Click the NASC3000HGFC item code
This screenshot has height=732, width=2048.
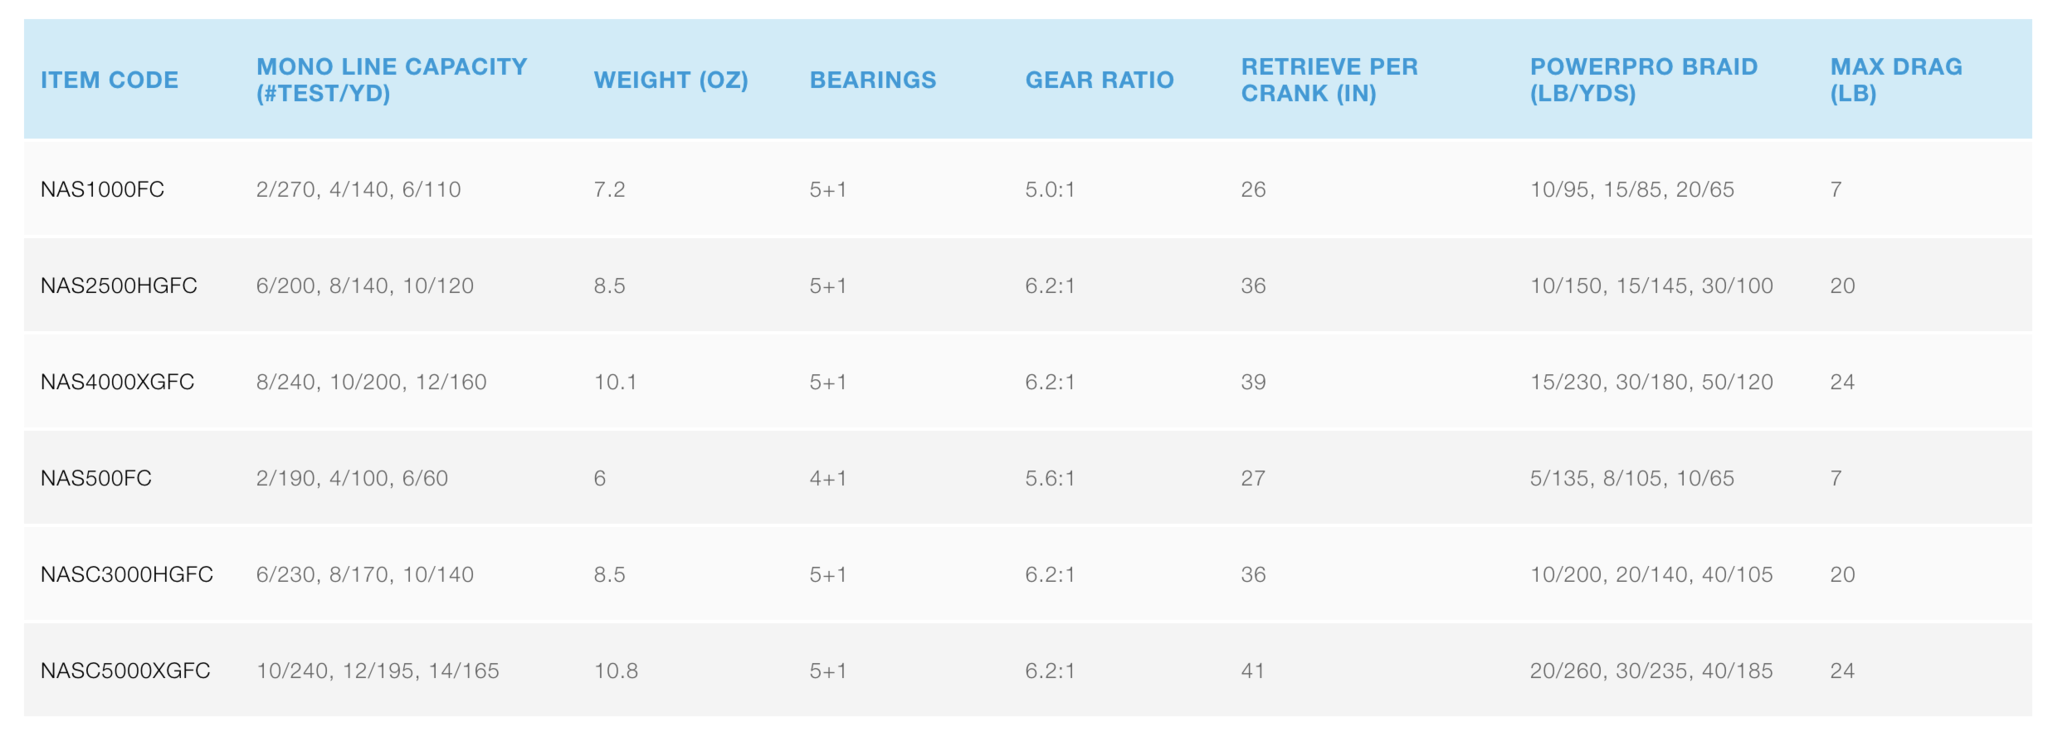click(x=127, y=574)
